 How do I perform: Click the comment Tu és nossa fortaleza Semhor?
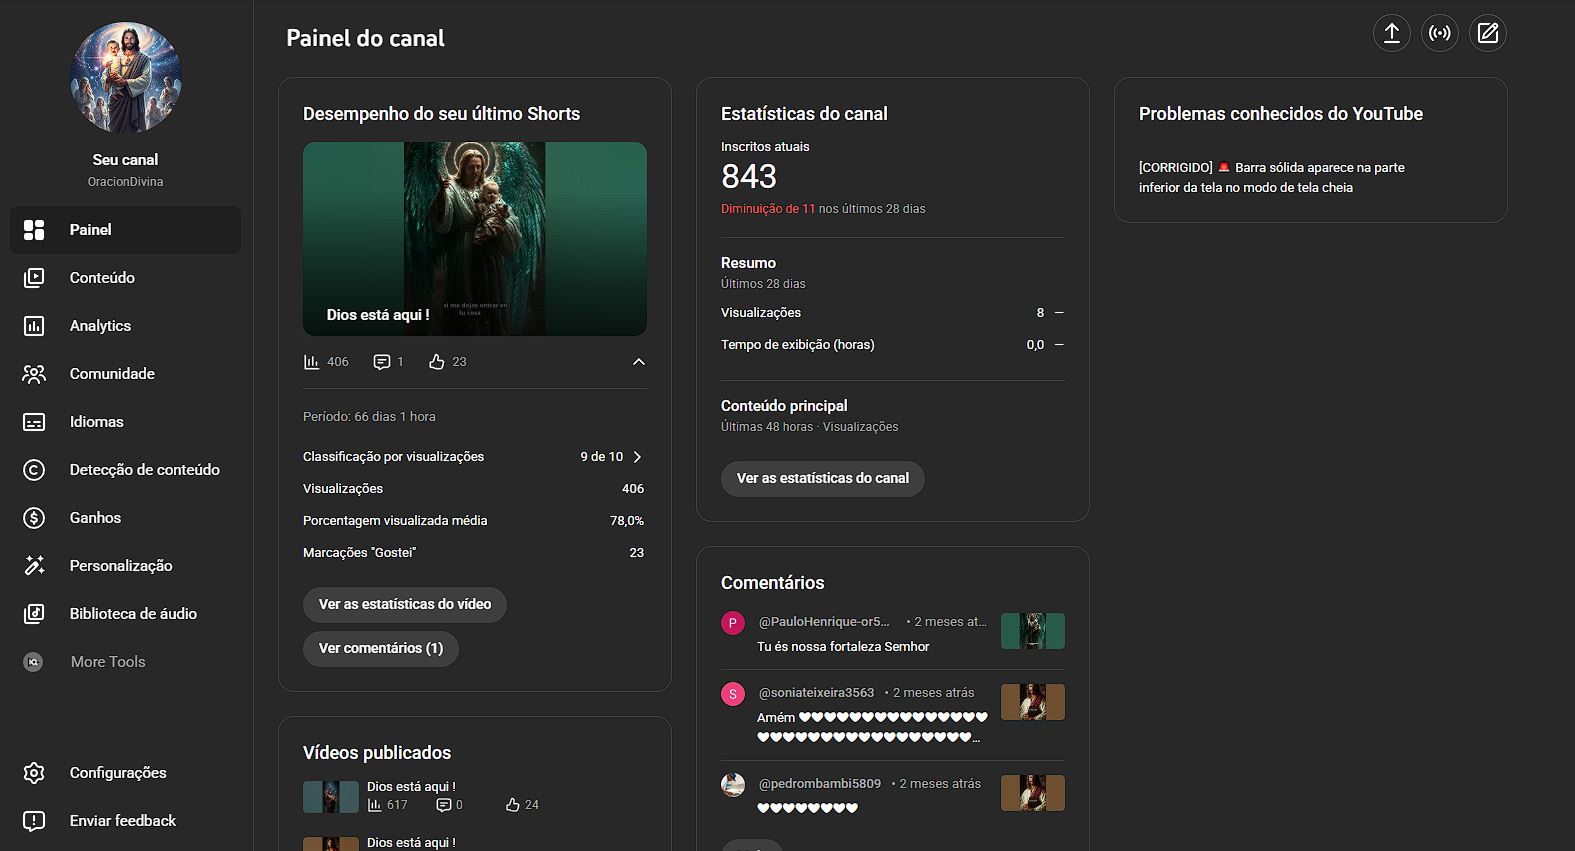pyautogui.click(x=843, y=647)
